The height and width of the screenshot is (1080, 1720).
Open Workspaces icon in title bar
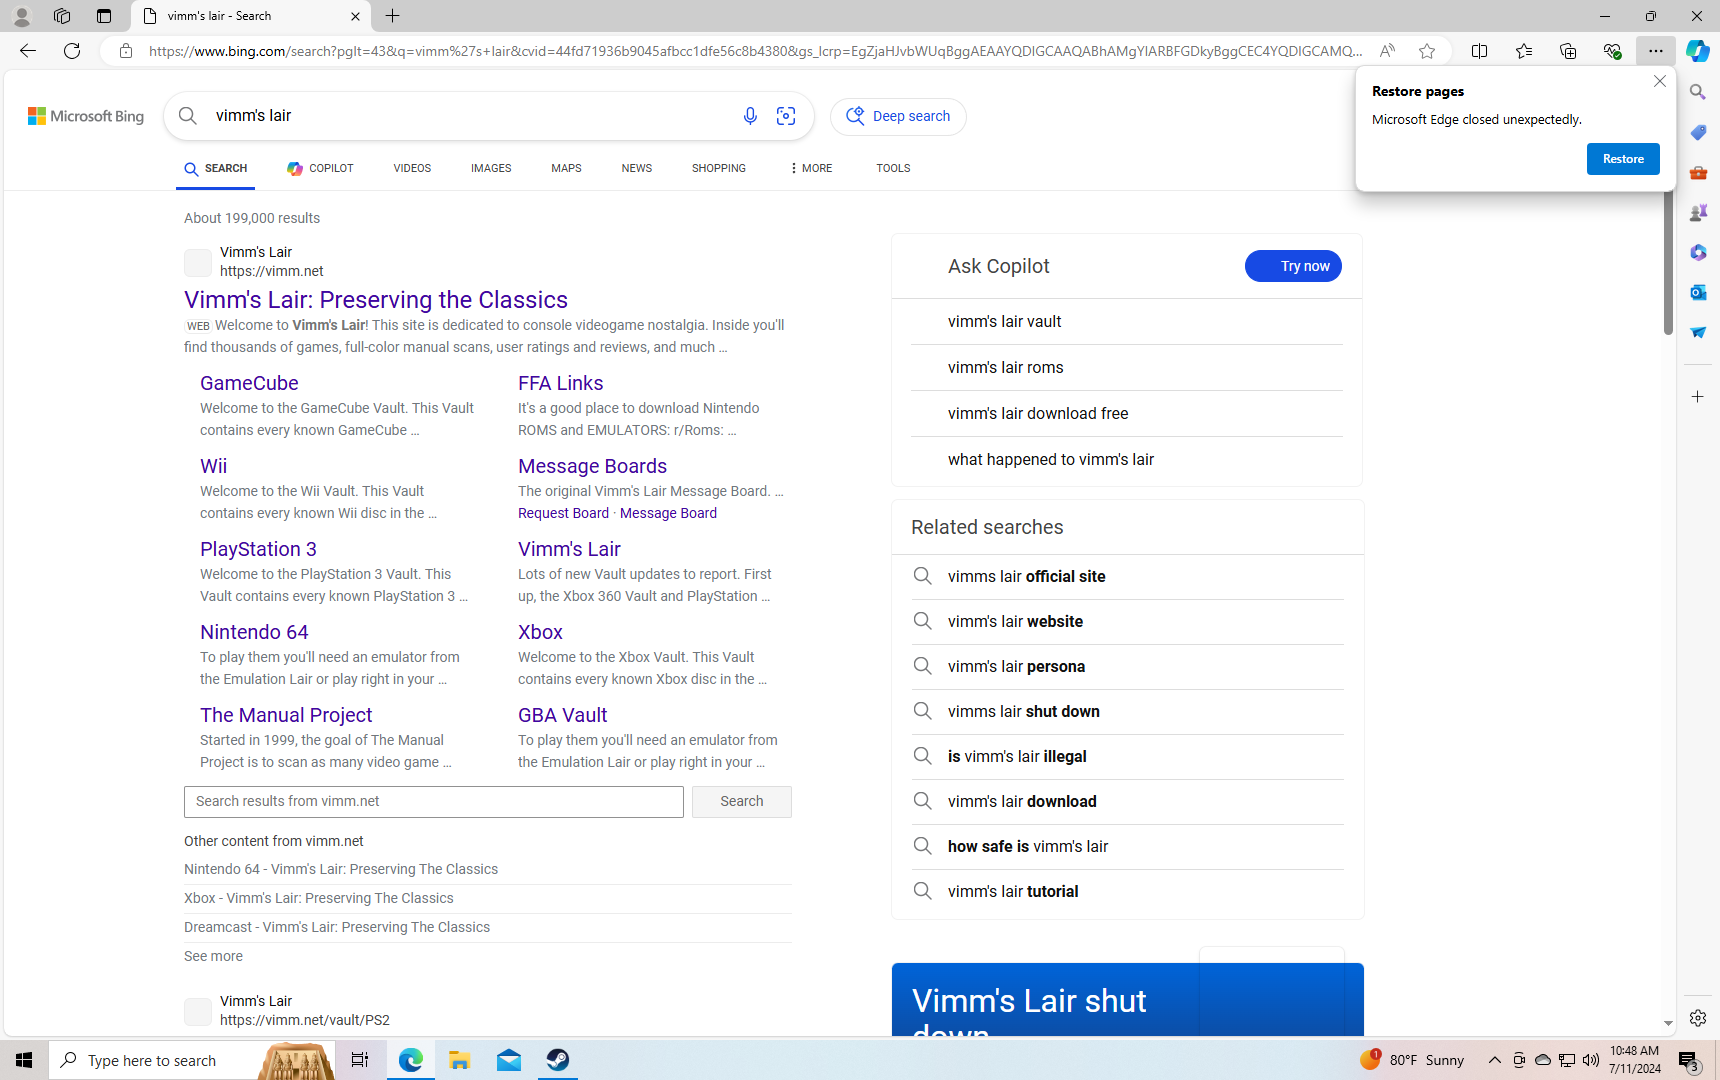62,16
